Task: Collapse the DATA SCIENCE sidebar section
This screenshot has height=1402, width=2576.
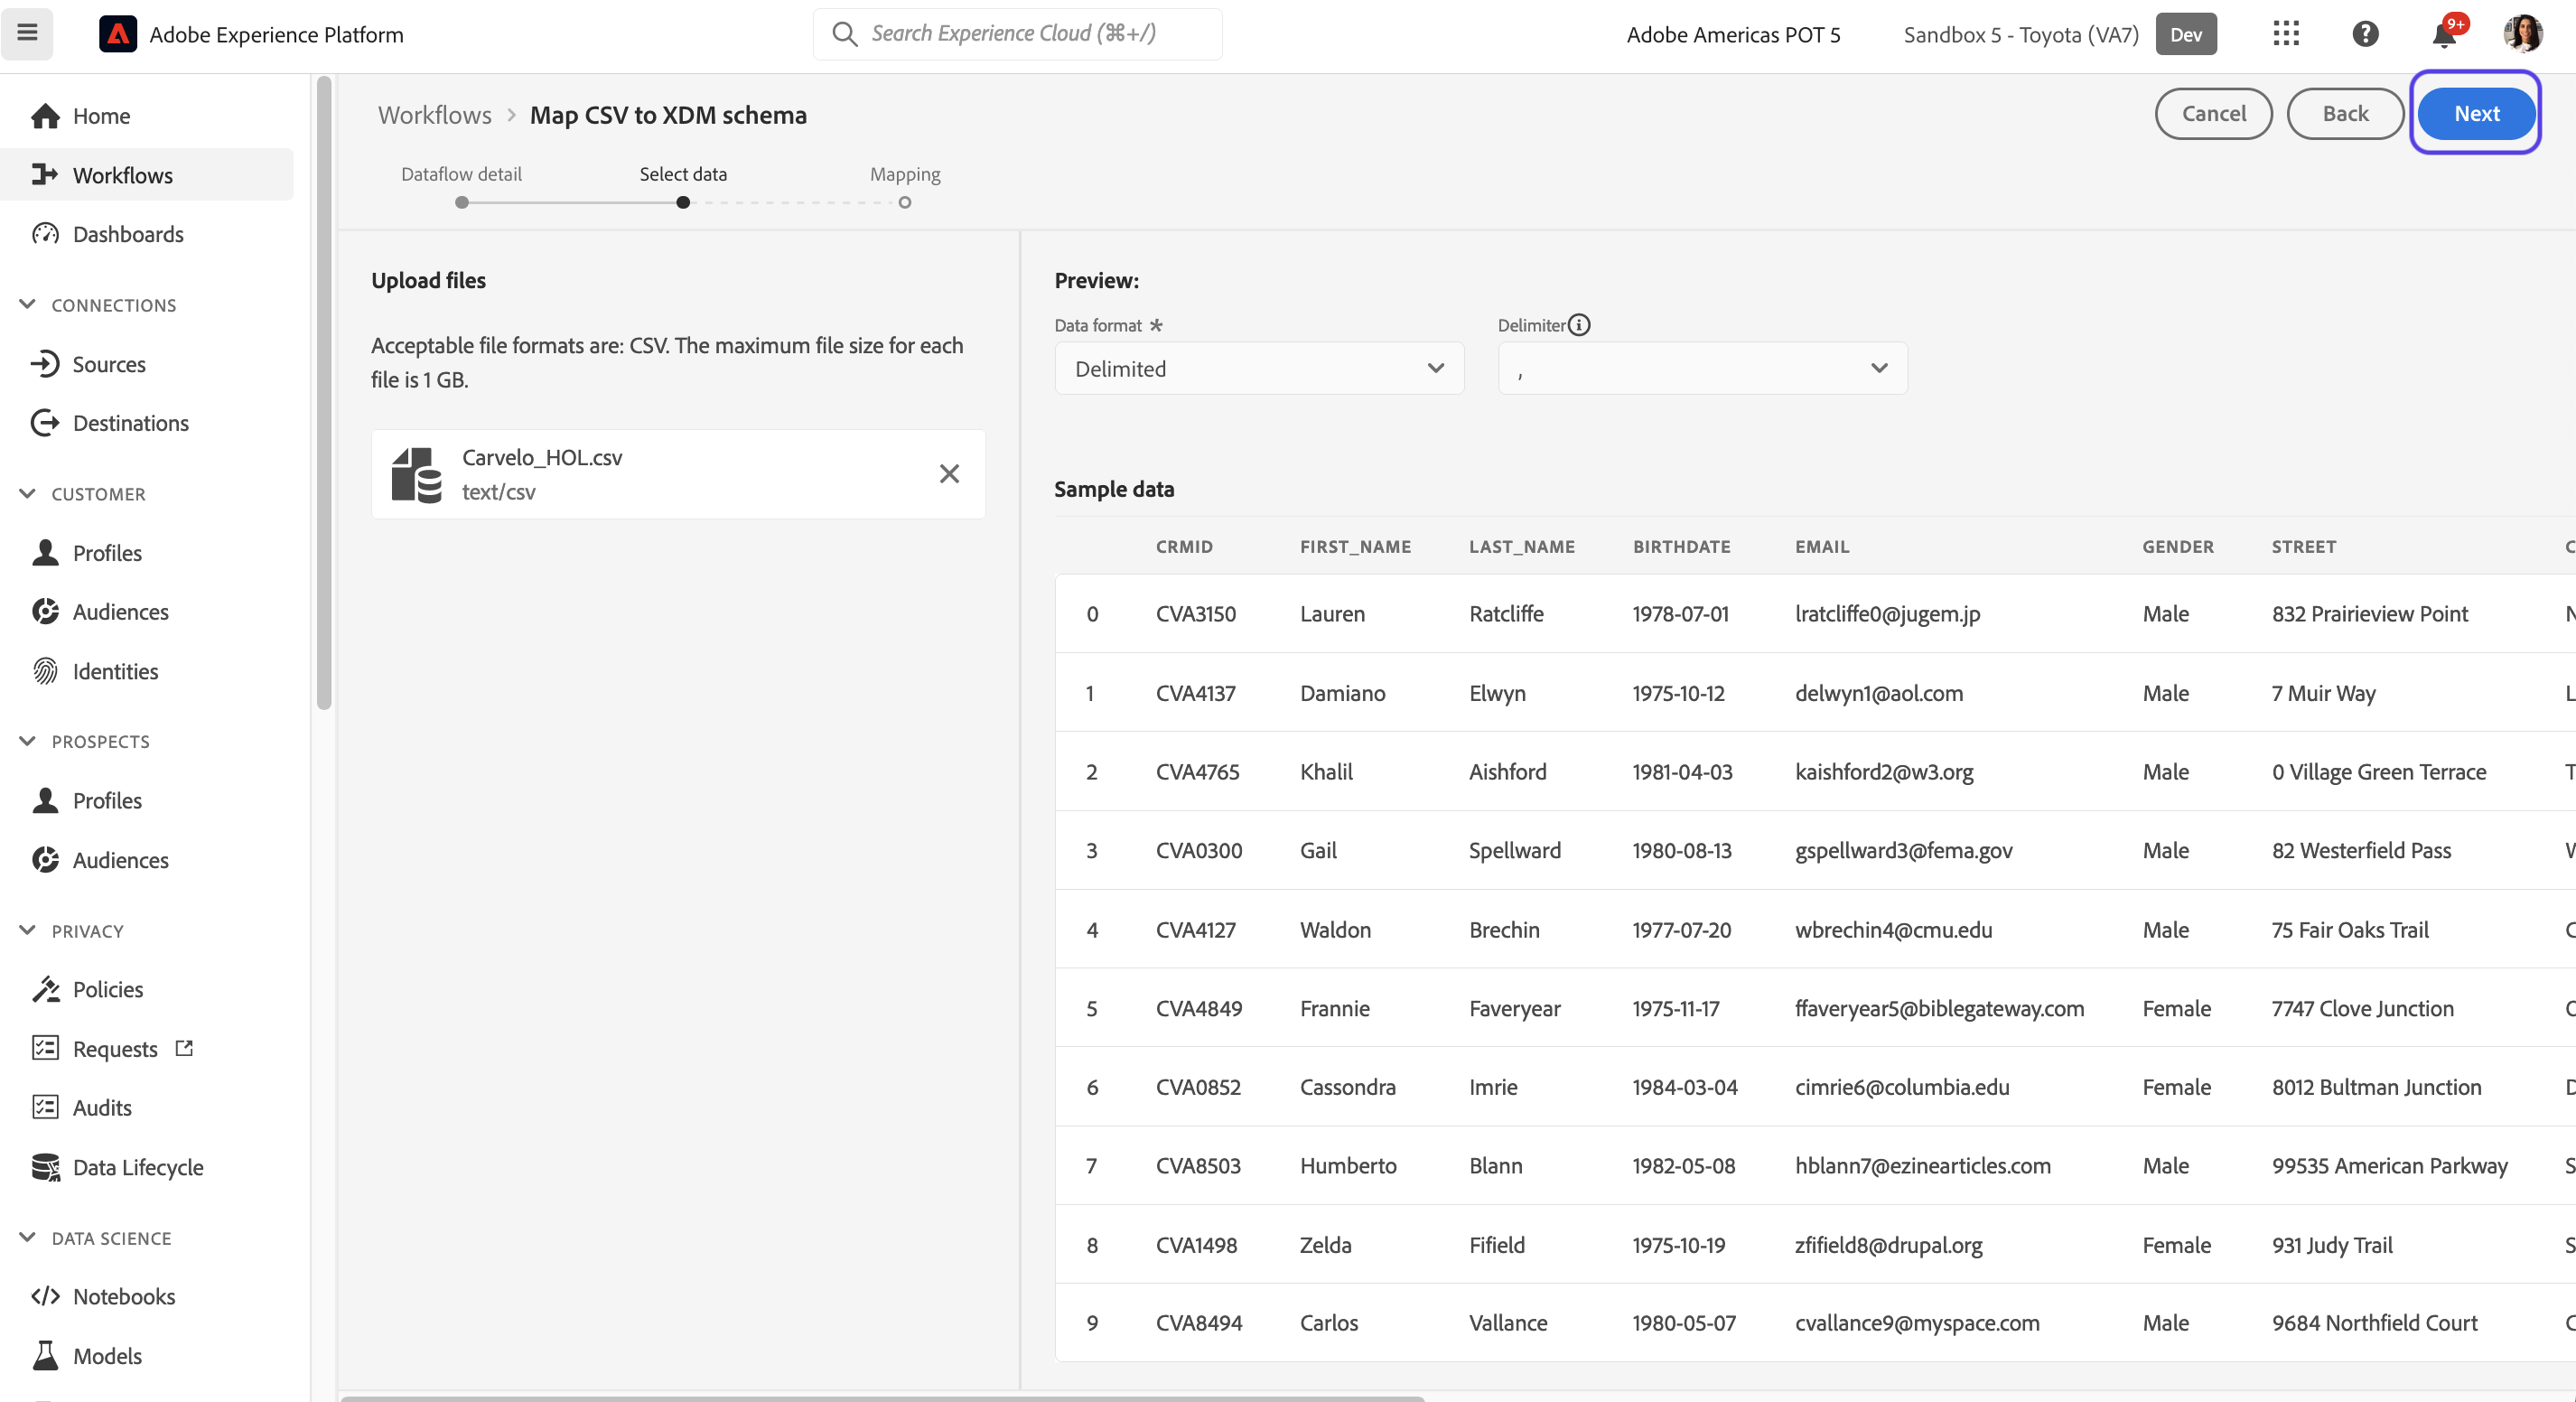Action: tap(28, 1237)
